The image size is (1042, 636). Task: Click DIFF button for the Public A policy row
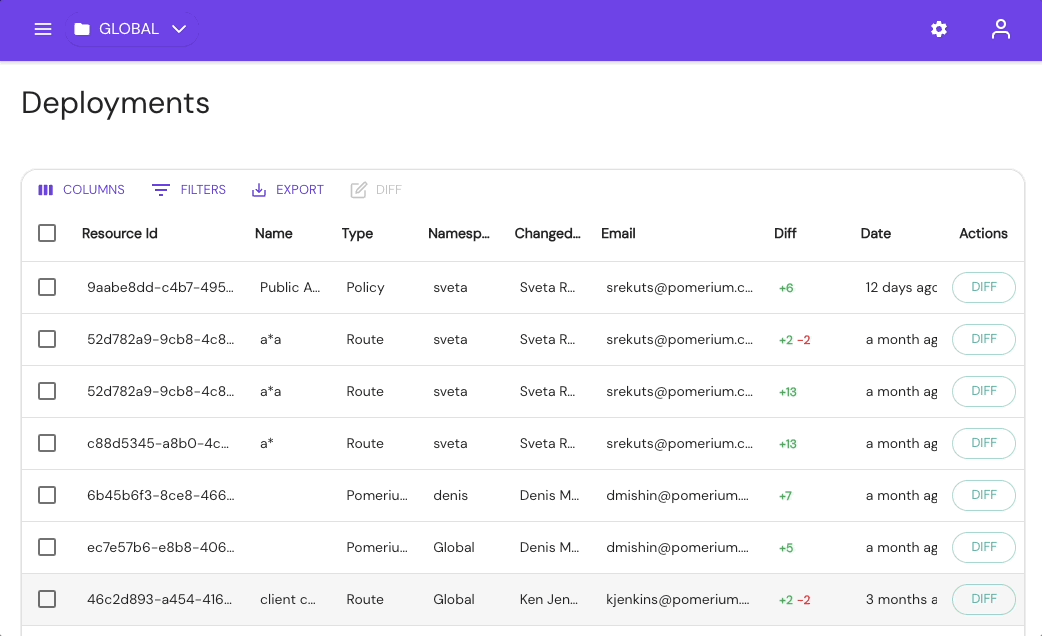pyautogui.click(x=983, y=287)
